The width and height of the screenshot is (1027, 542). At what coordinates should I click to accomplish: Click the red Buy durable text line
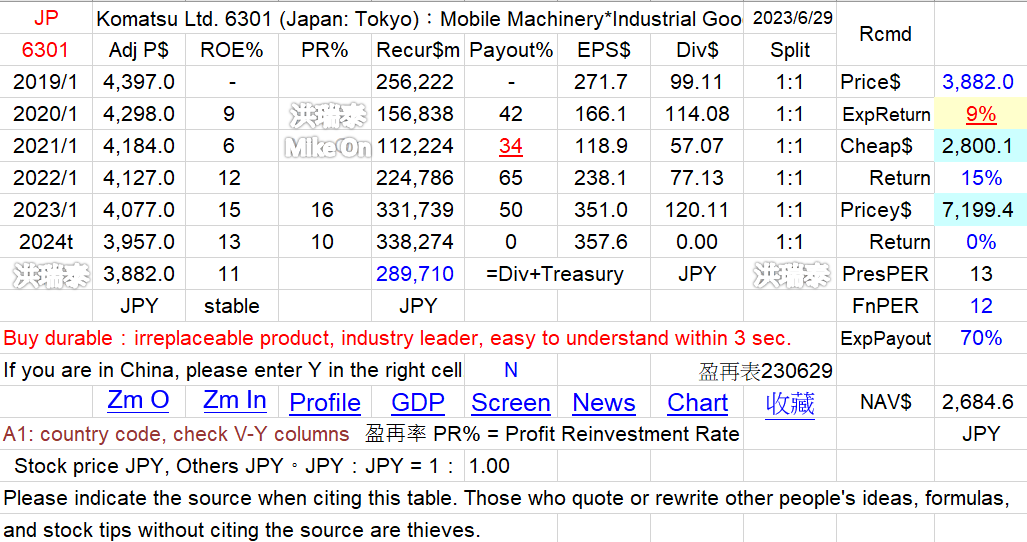pos(397,338)
